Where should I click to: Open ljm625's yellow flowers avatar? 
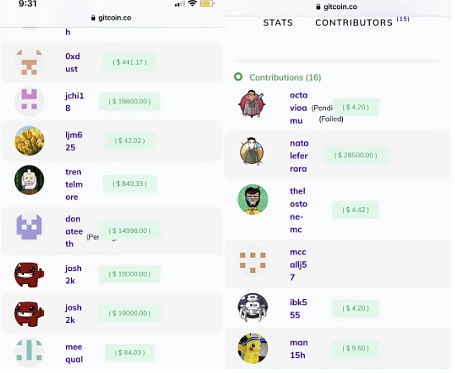pyautogui.click(x=29, y=141)
